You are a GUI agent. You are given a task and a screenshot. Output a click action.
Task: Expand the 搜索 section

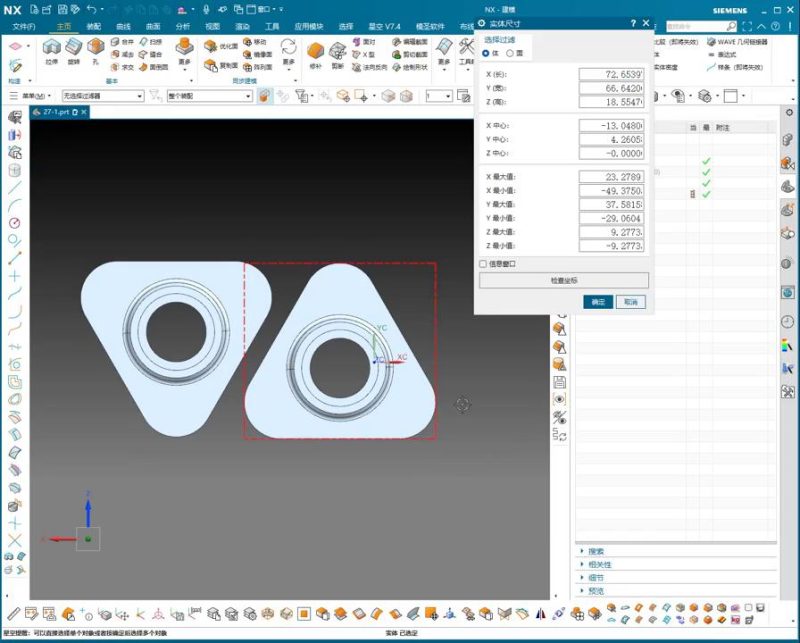click(596, 551)
